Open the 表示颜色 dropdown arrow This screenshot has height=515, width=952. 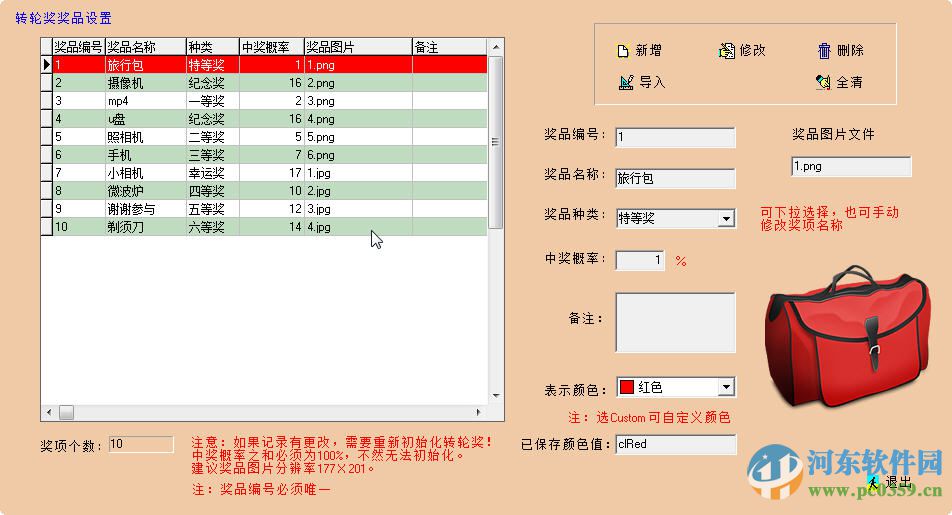(x=726, y=387)
